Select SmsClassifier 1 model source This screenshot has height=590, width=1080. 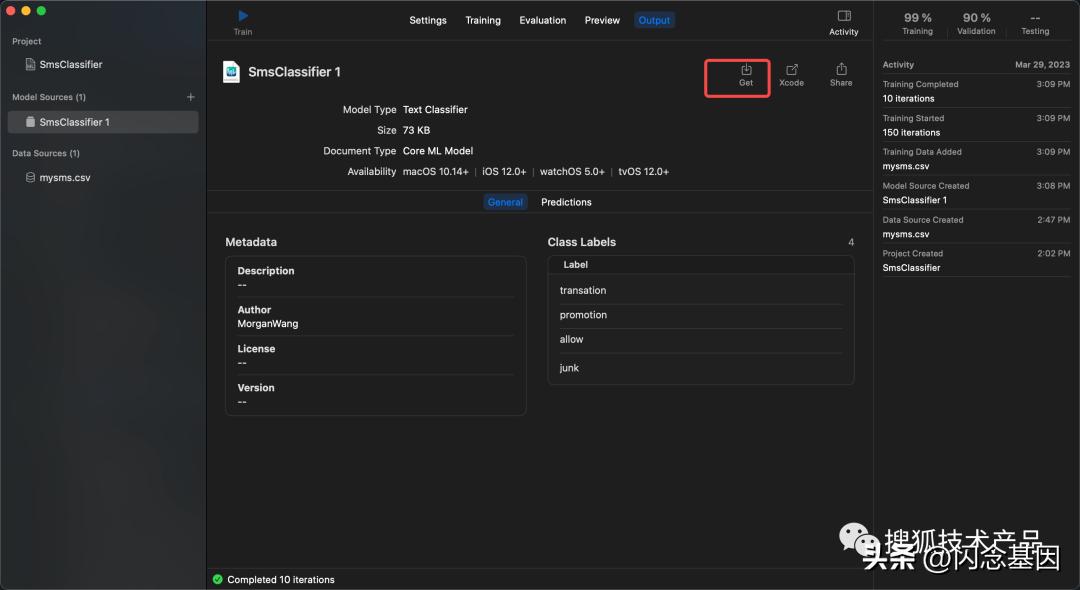(74, 122)
